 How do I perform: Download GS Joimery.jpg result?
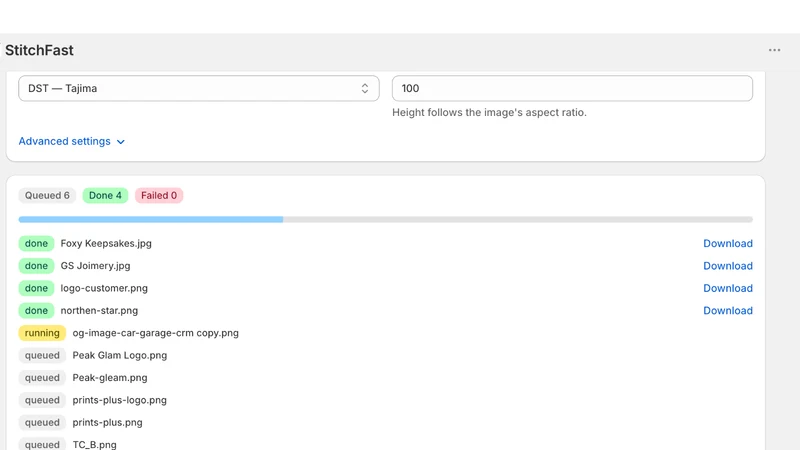[x=728, y=266]
